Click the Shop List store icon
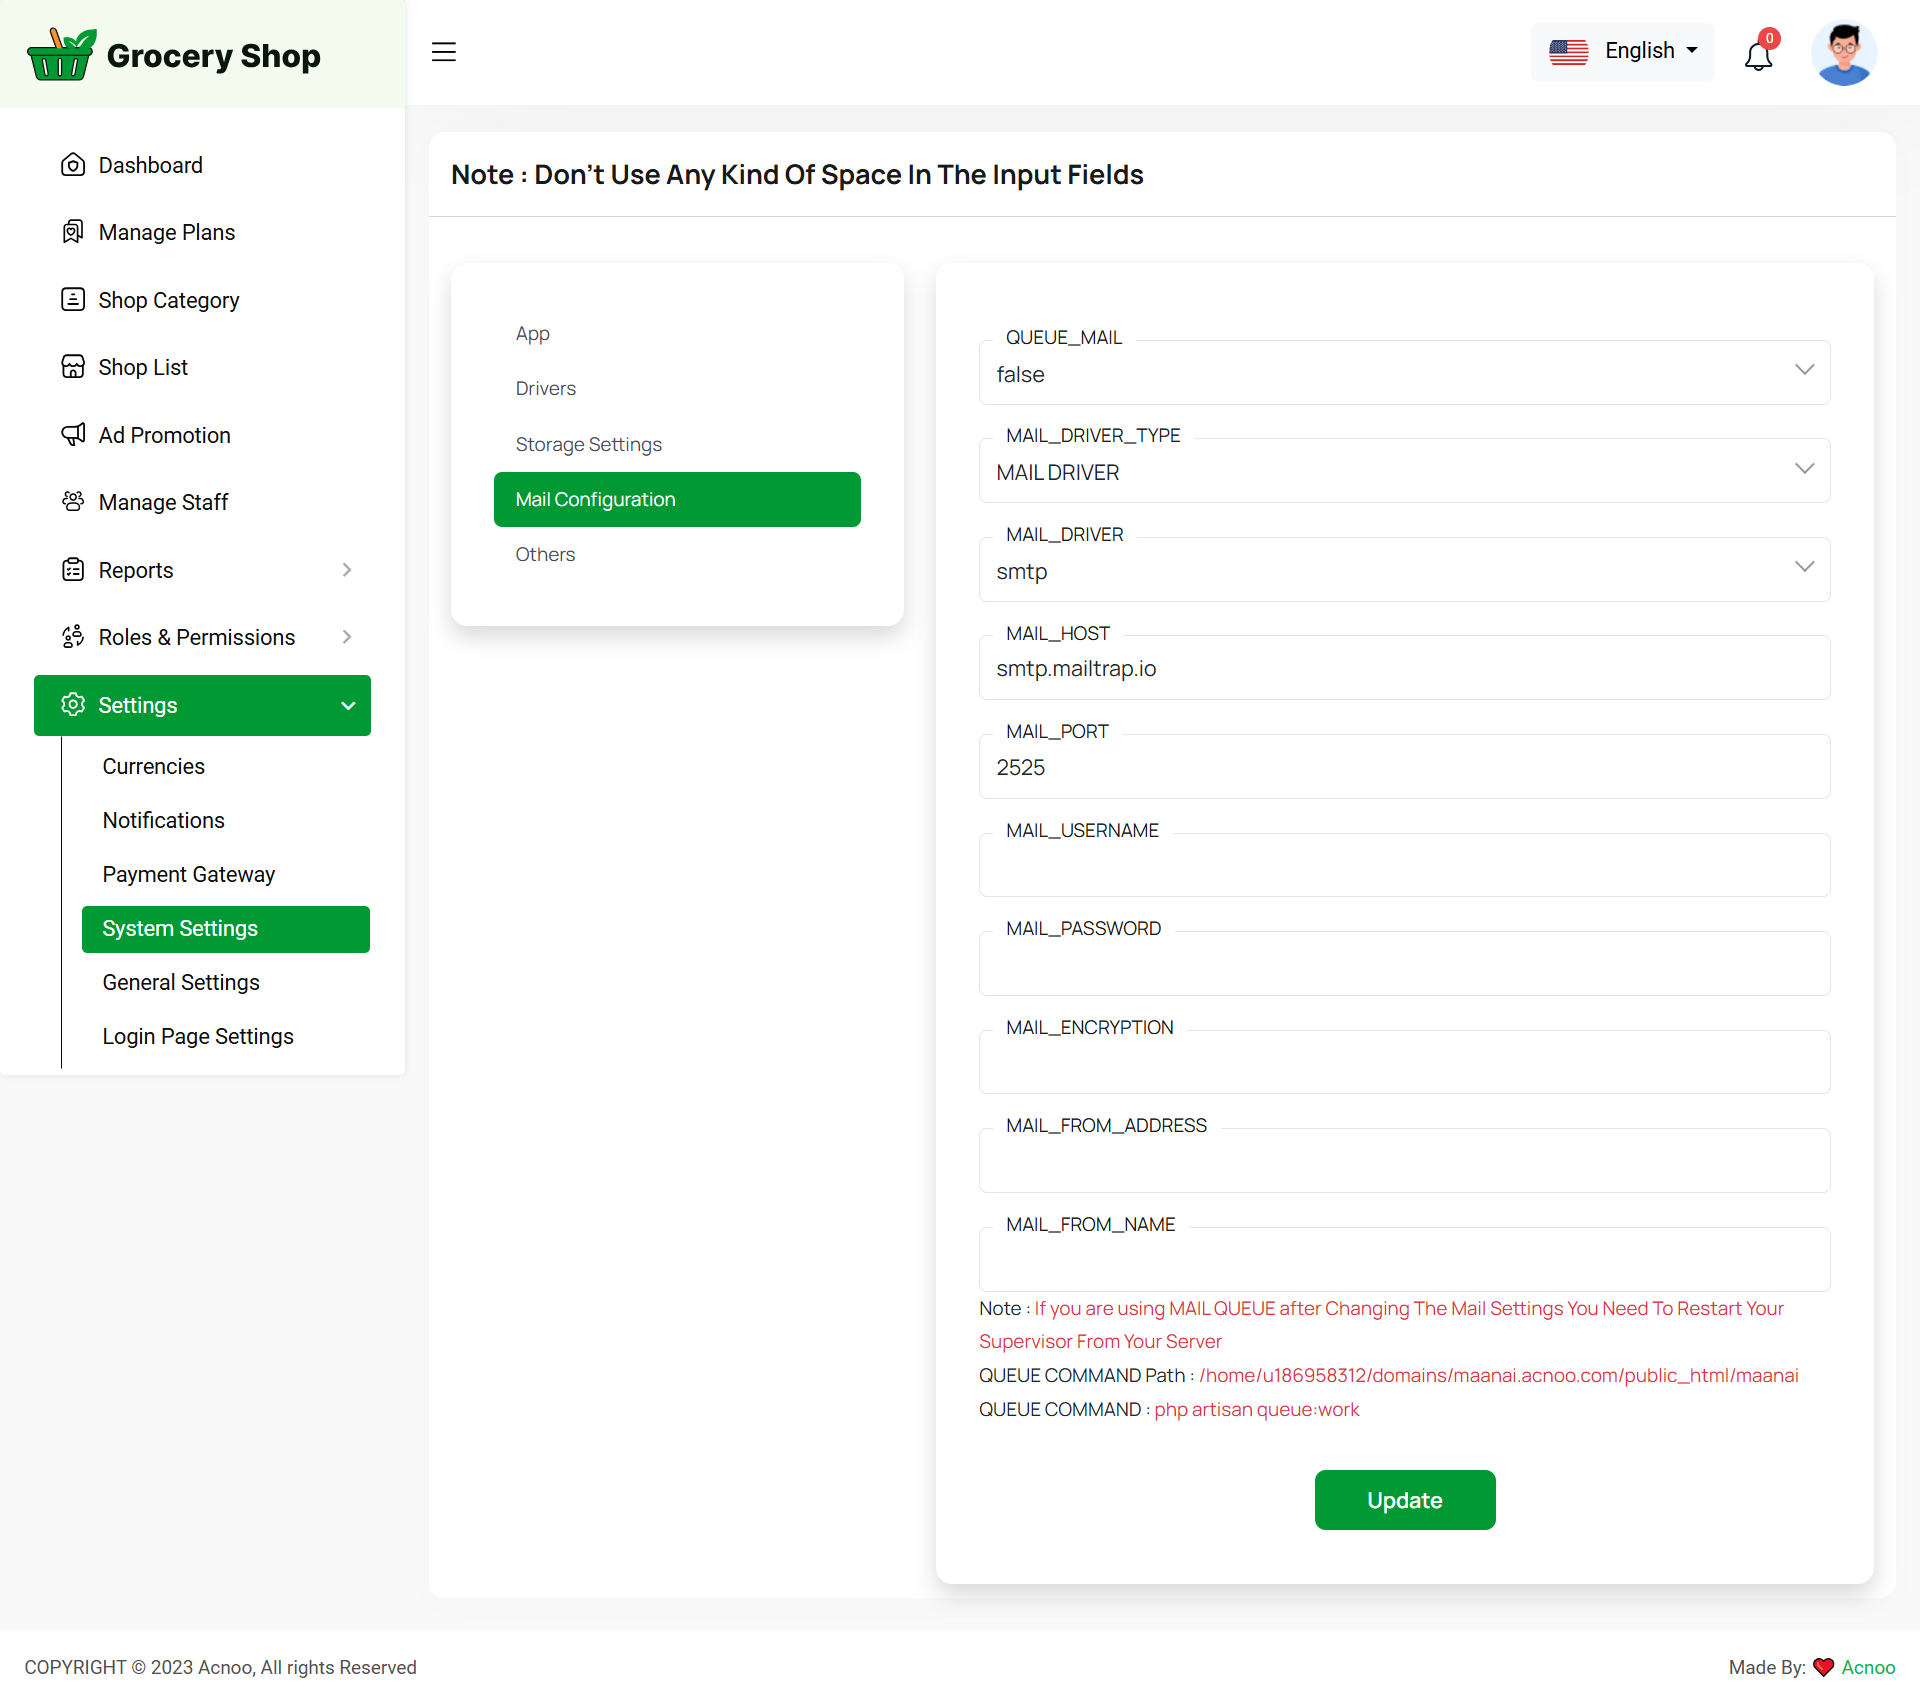Screen dimensions: 1920x1706 (x=73, y=367)
